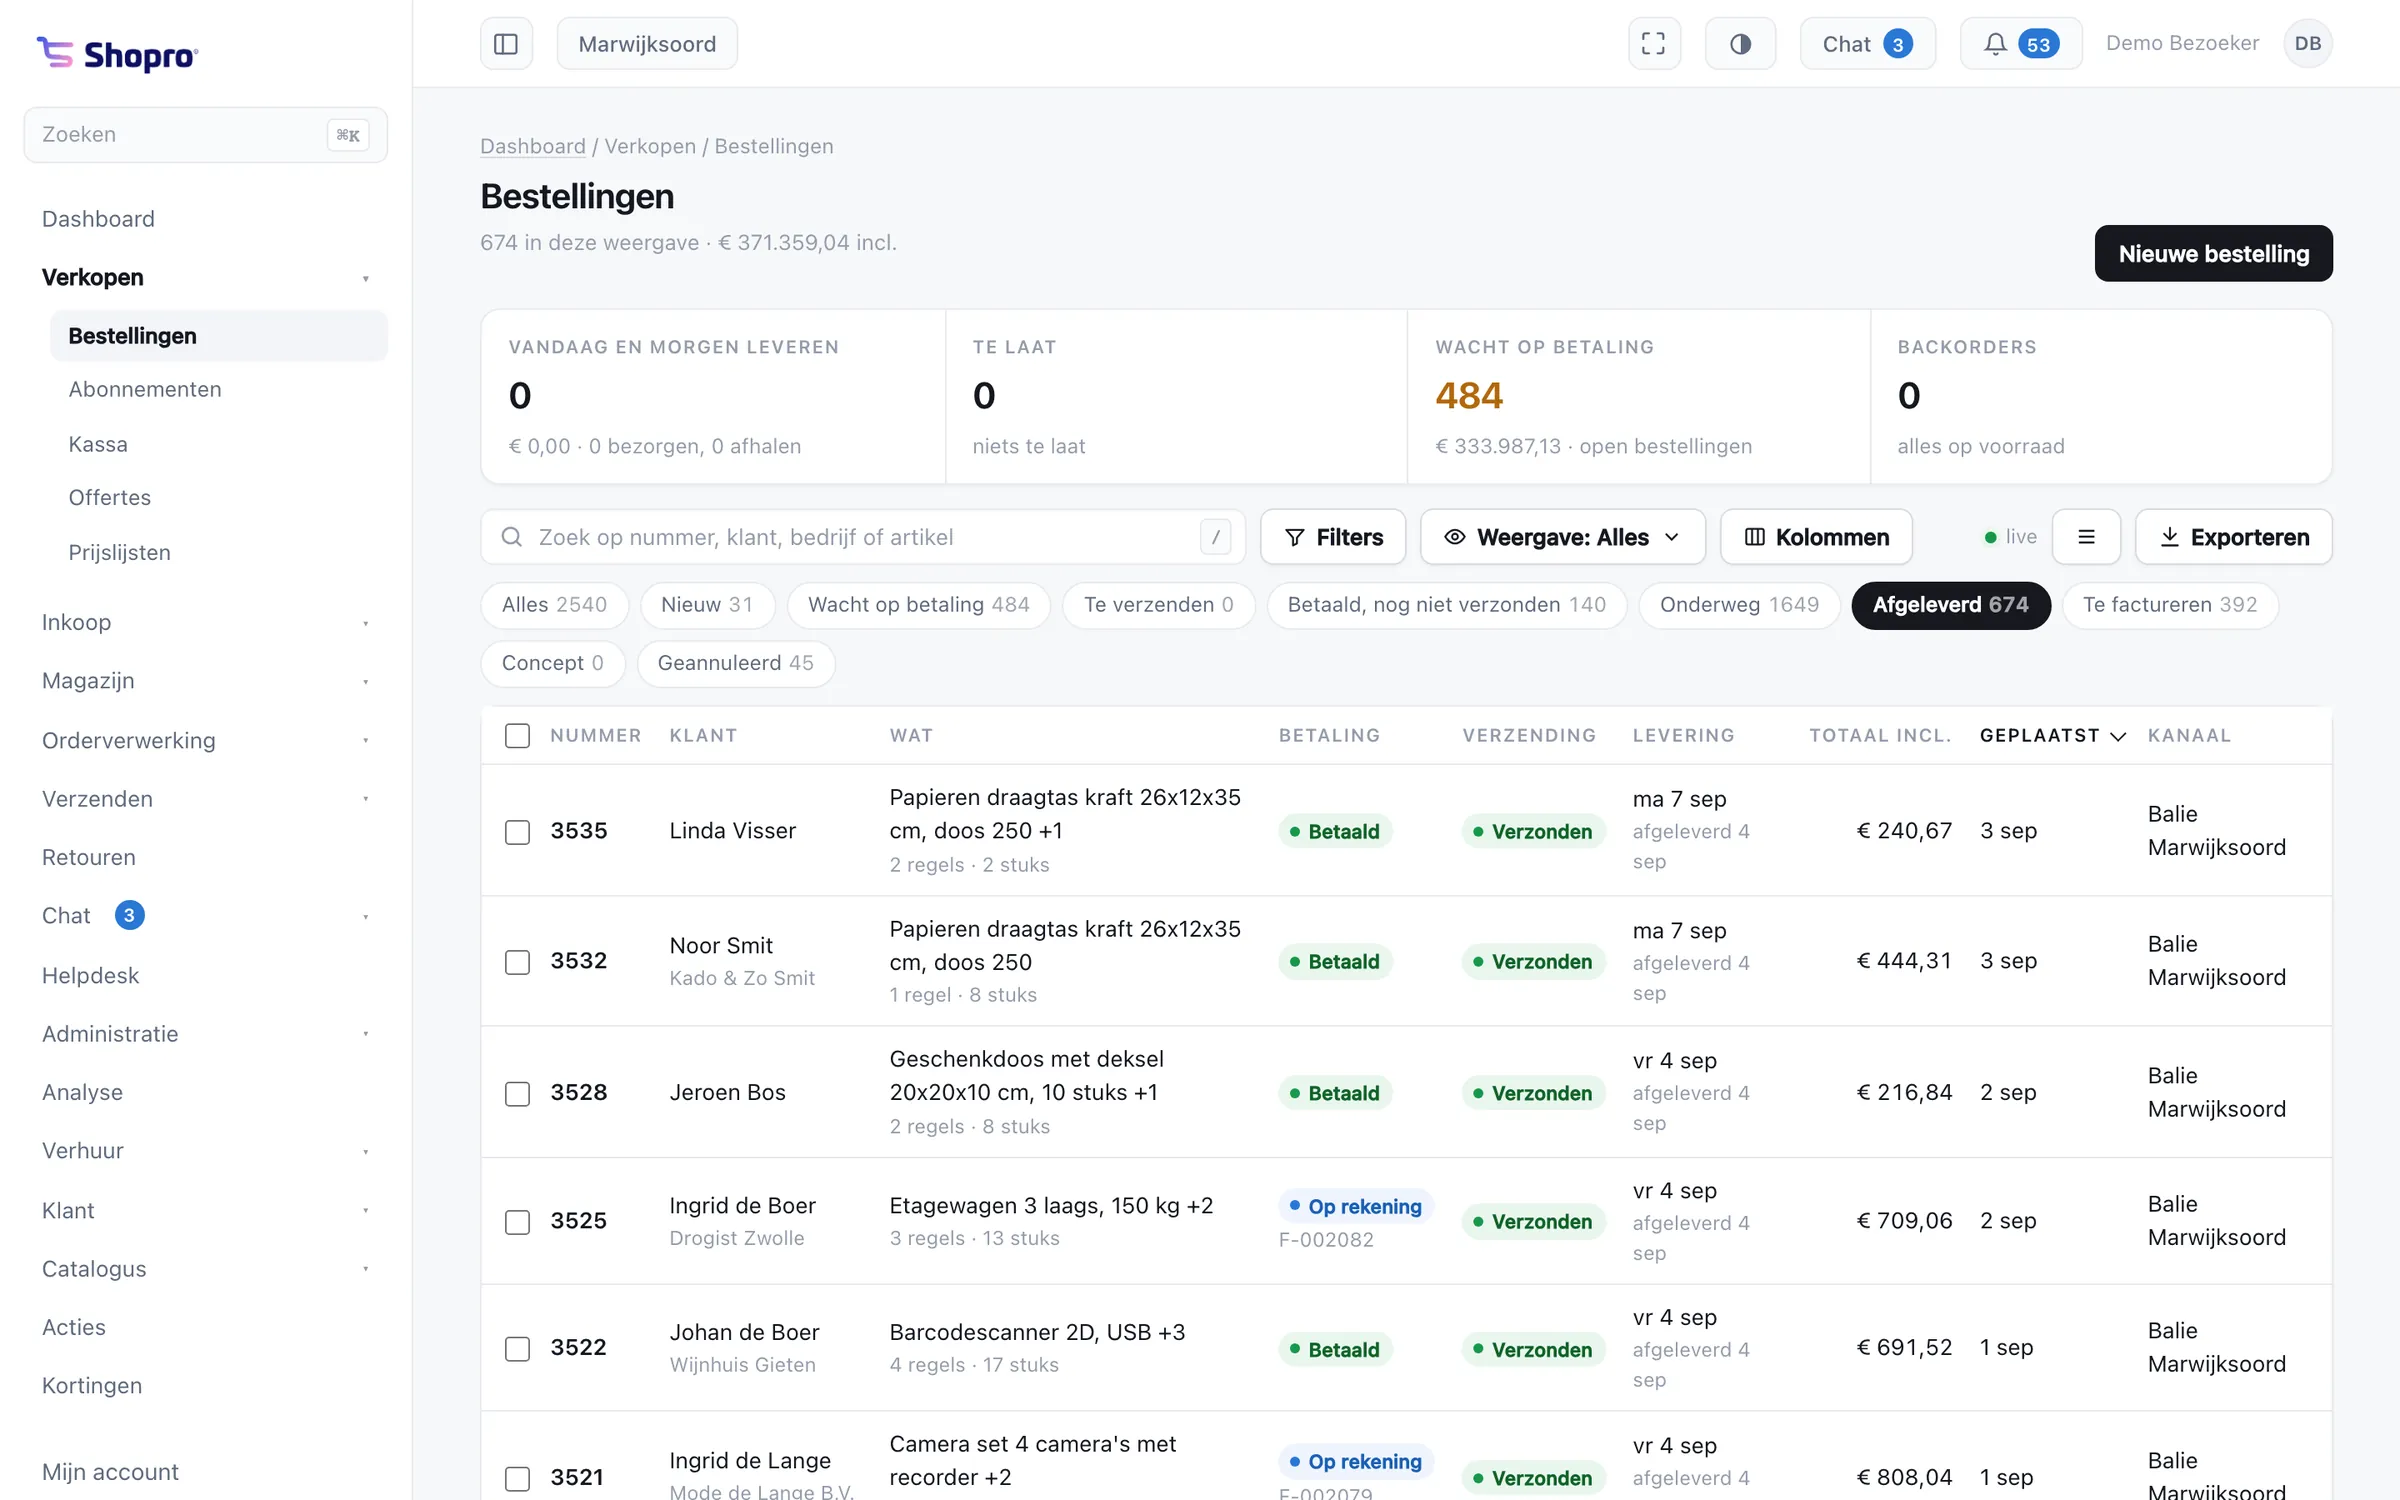Sort by the Geplaatst column header
Screen dimensions: 2400x1500
tap(2052, 736)
